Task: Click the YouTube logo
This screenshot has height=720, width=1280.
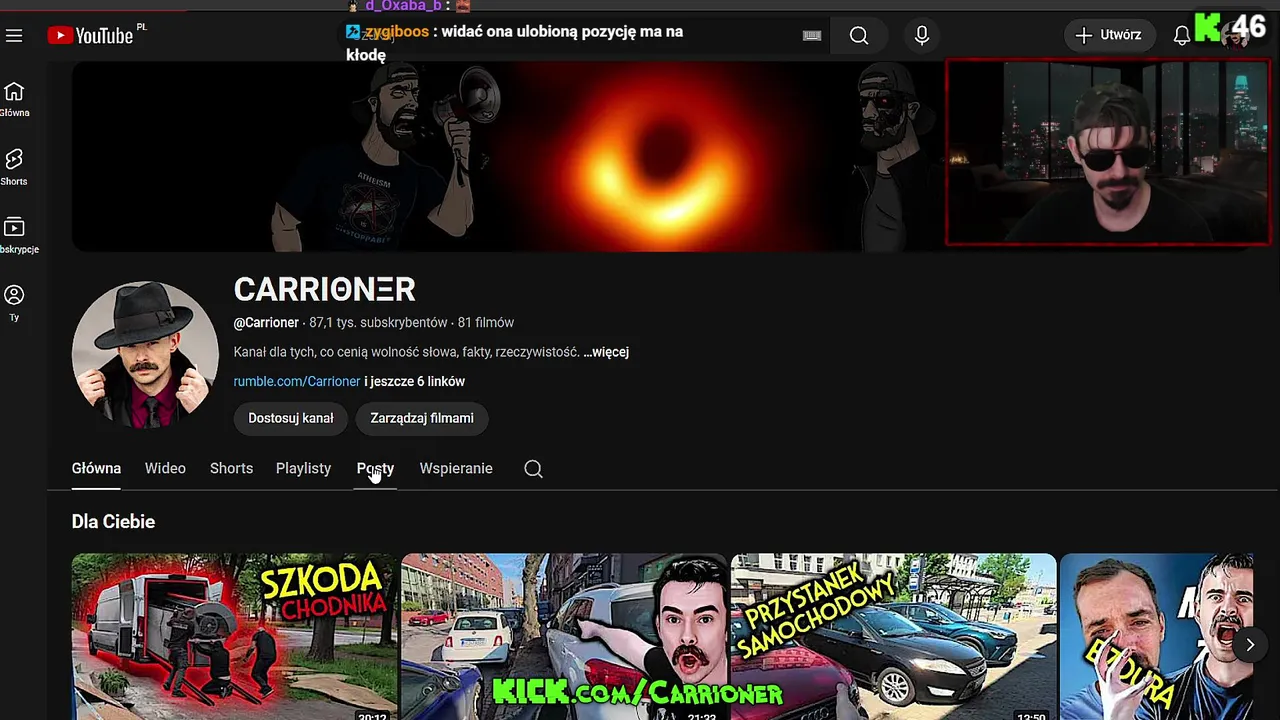Action: click(x=90, y=36)
